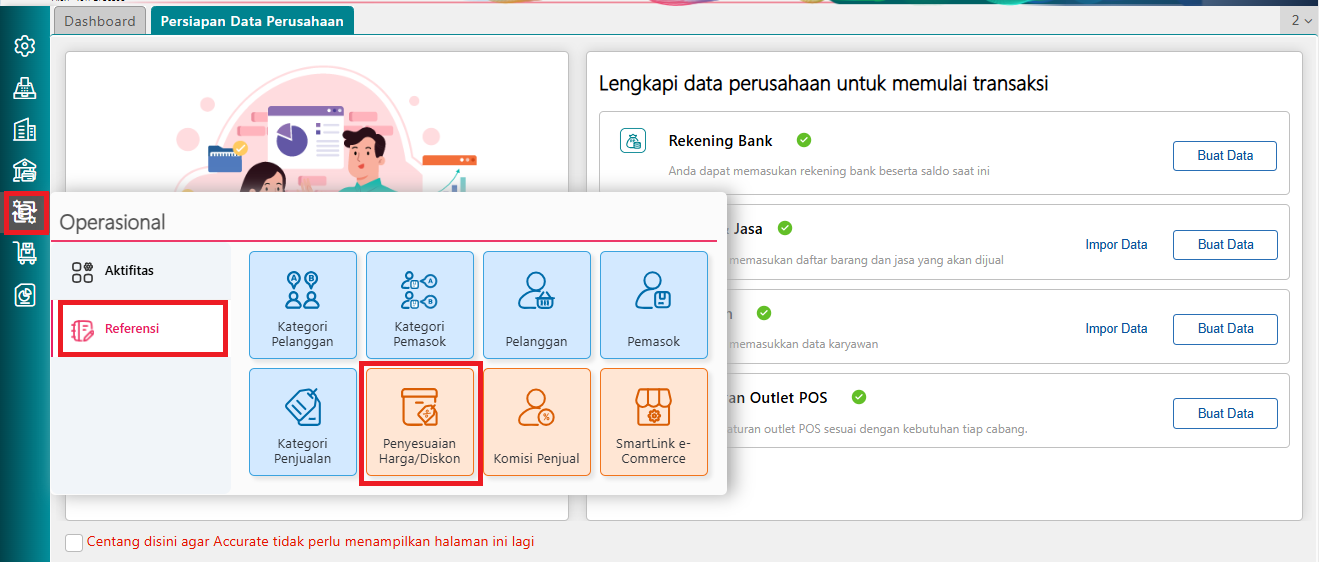The height and width of the screenshot is (562, 1322).
Task: Switch to Persiapan Data Perusahaan tab
Action: 252,21
